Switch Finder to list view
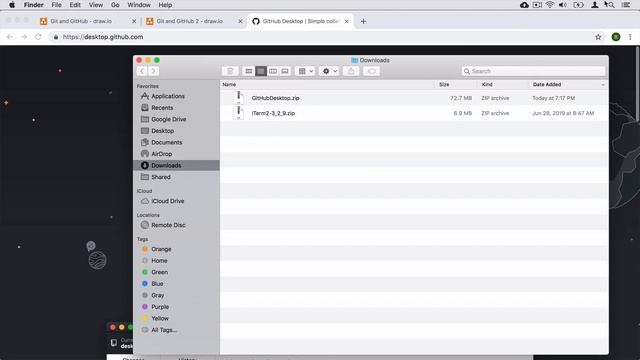 pos(260,71)
